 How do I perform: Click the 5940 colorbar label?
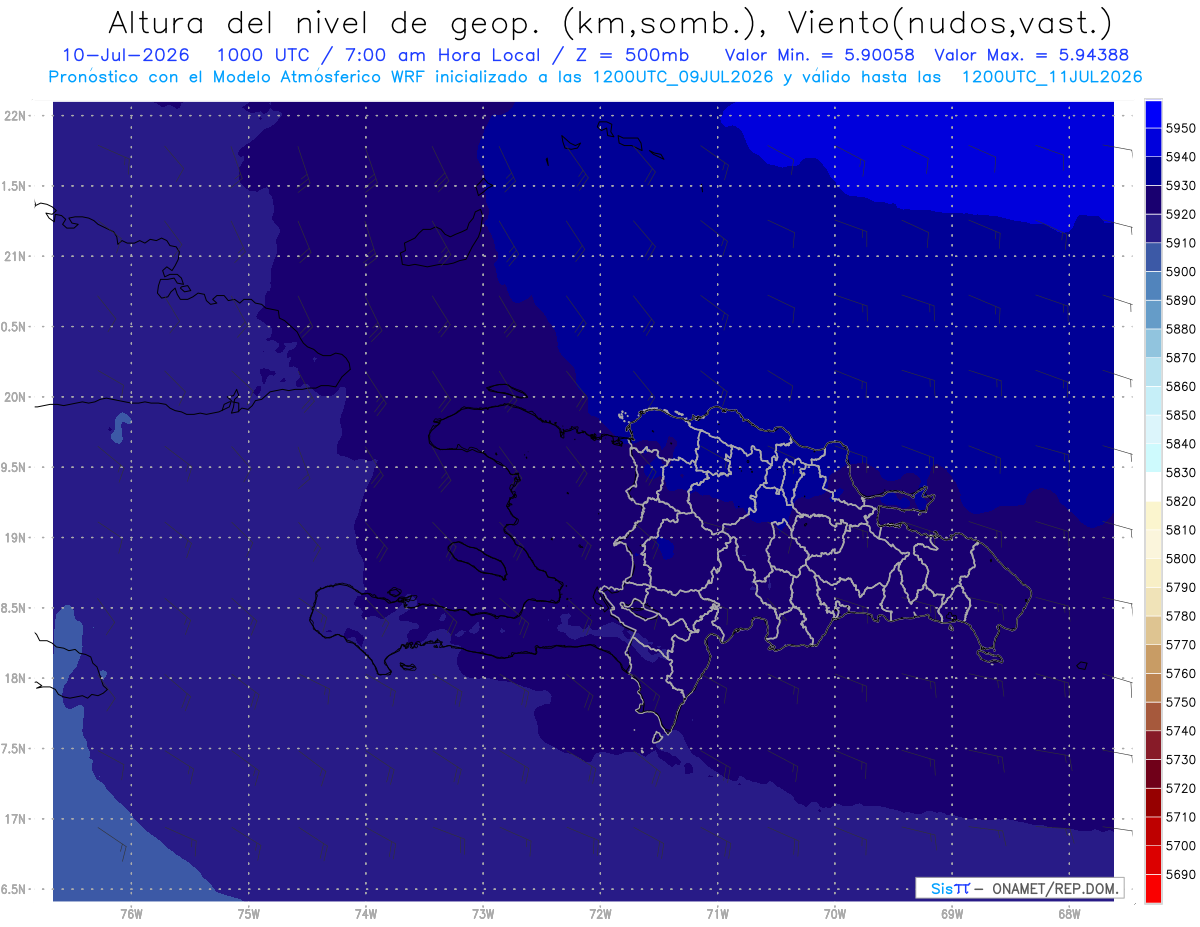[1181, 157]
